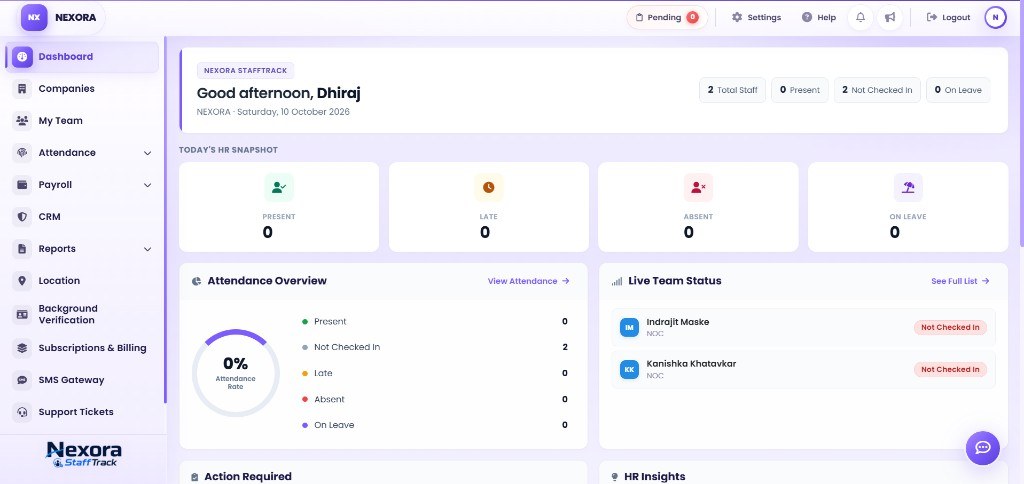1024x484 pixels.
Task: Click the Nexora StaffTrack sidebar logo
Action: pos(84,454)
